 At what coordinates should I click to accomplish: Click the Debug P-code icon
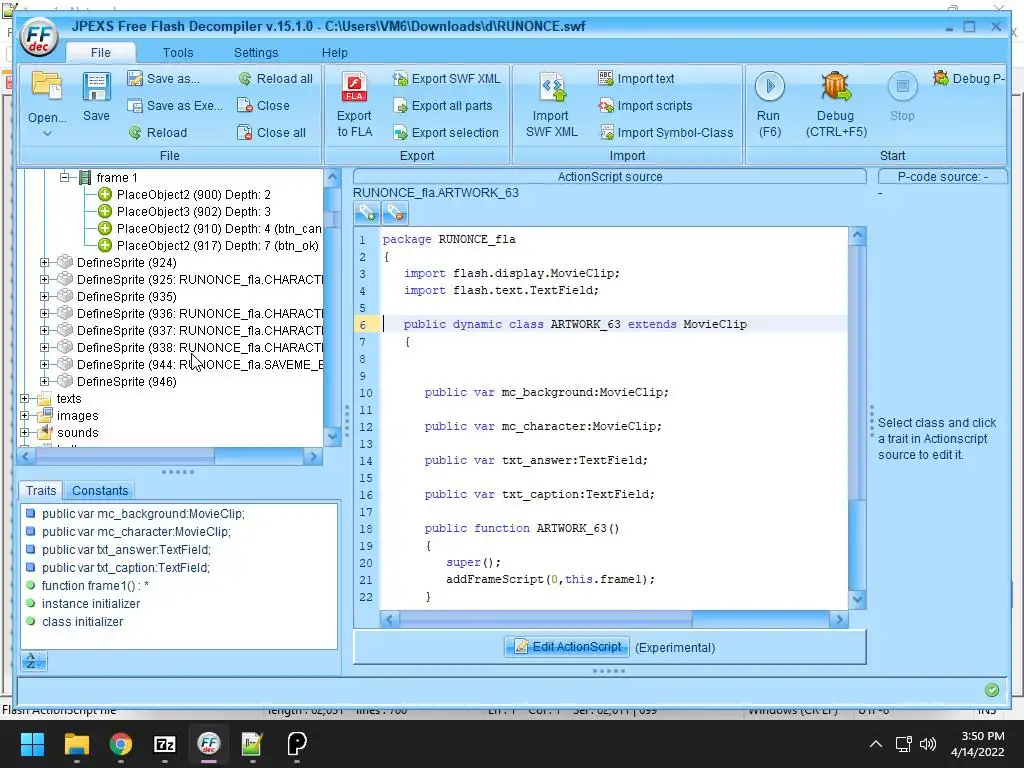coord(941,78)
